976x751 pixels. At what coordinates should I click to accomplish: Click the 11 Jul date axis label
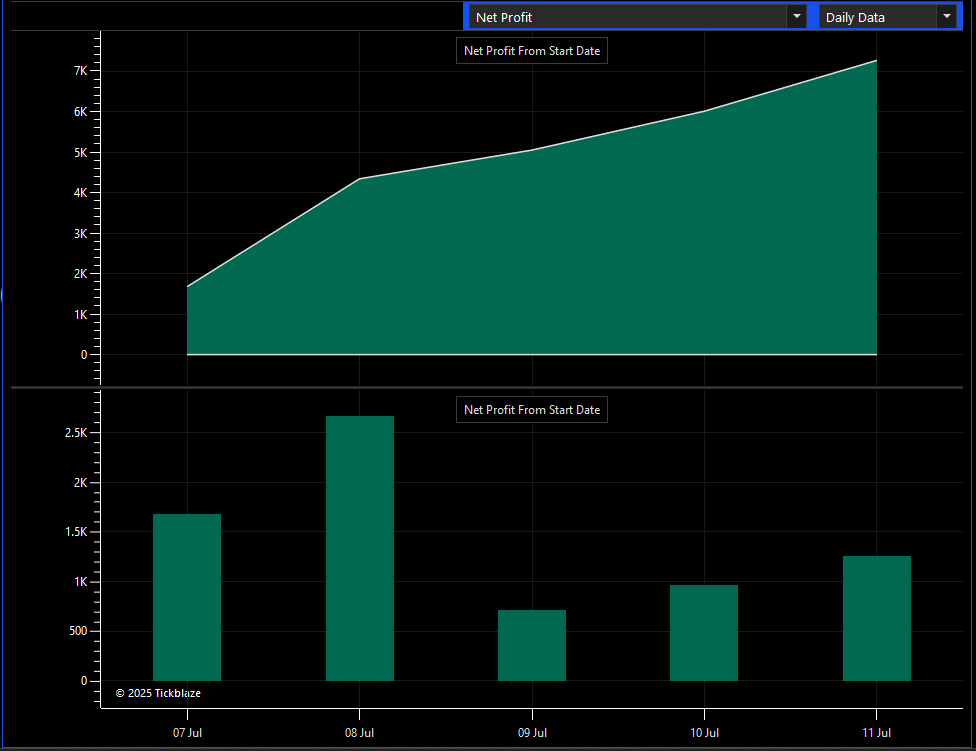pos(876,733)
